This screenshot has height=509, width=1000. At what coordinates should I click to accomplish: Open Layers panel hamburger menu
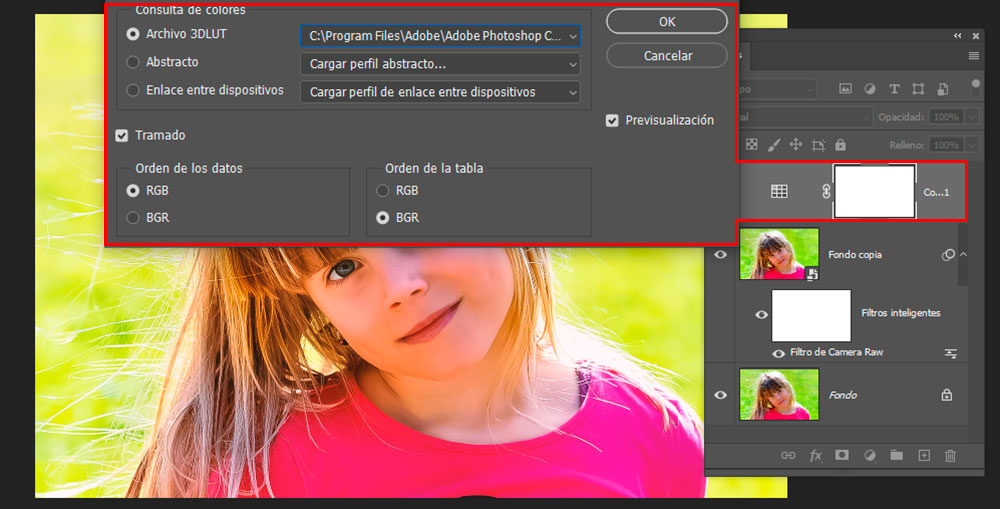click(x=974, y=56)
